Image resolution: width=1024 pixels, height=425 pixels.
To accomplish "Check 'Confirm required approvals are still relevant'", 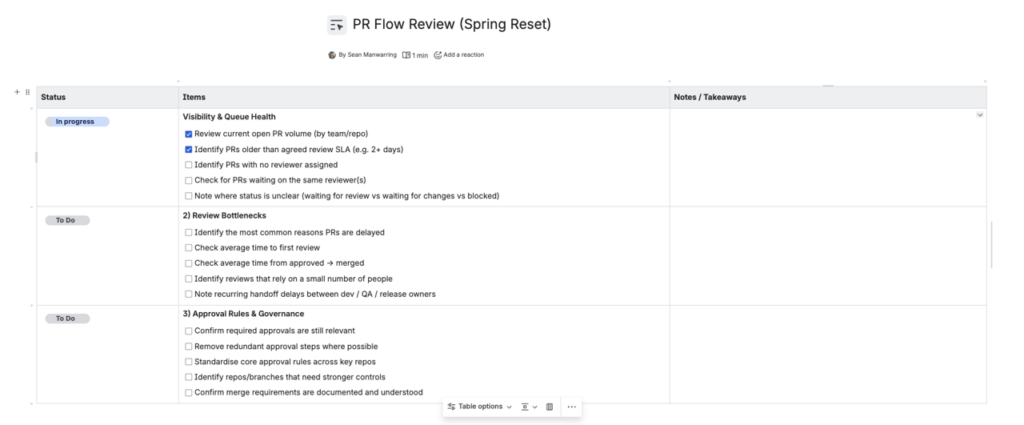I will tap(189, 330).
